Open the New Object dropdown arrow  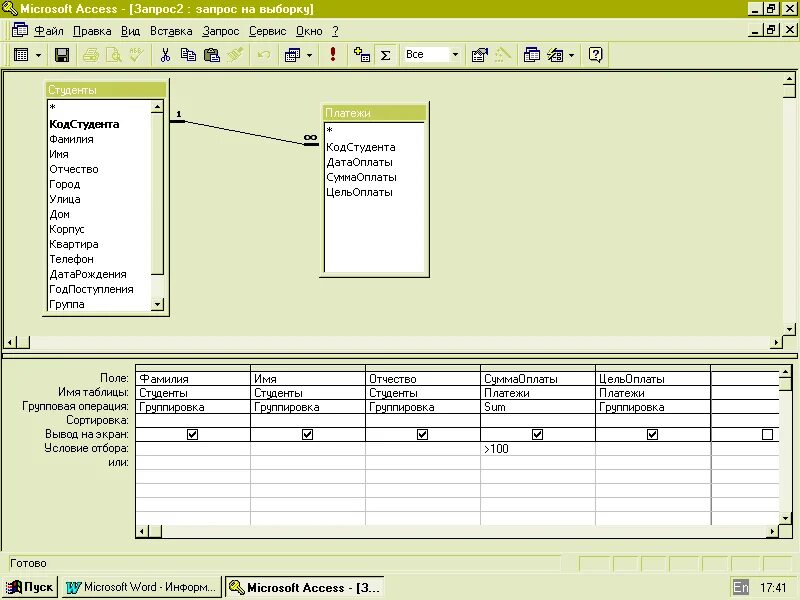click(x=571, y=55)
